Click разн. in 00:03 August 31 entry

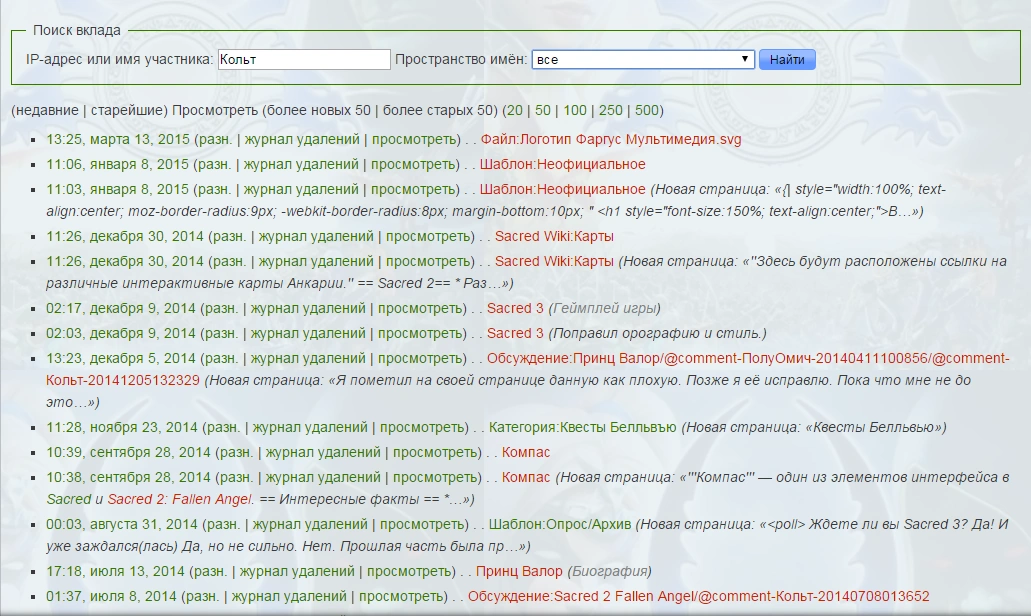(x=222, y=525)
